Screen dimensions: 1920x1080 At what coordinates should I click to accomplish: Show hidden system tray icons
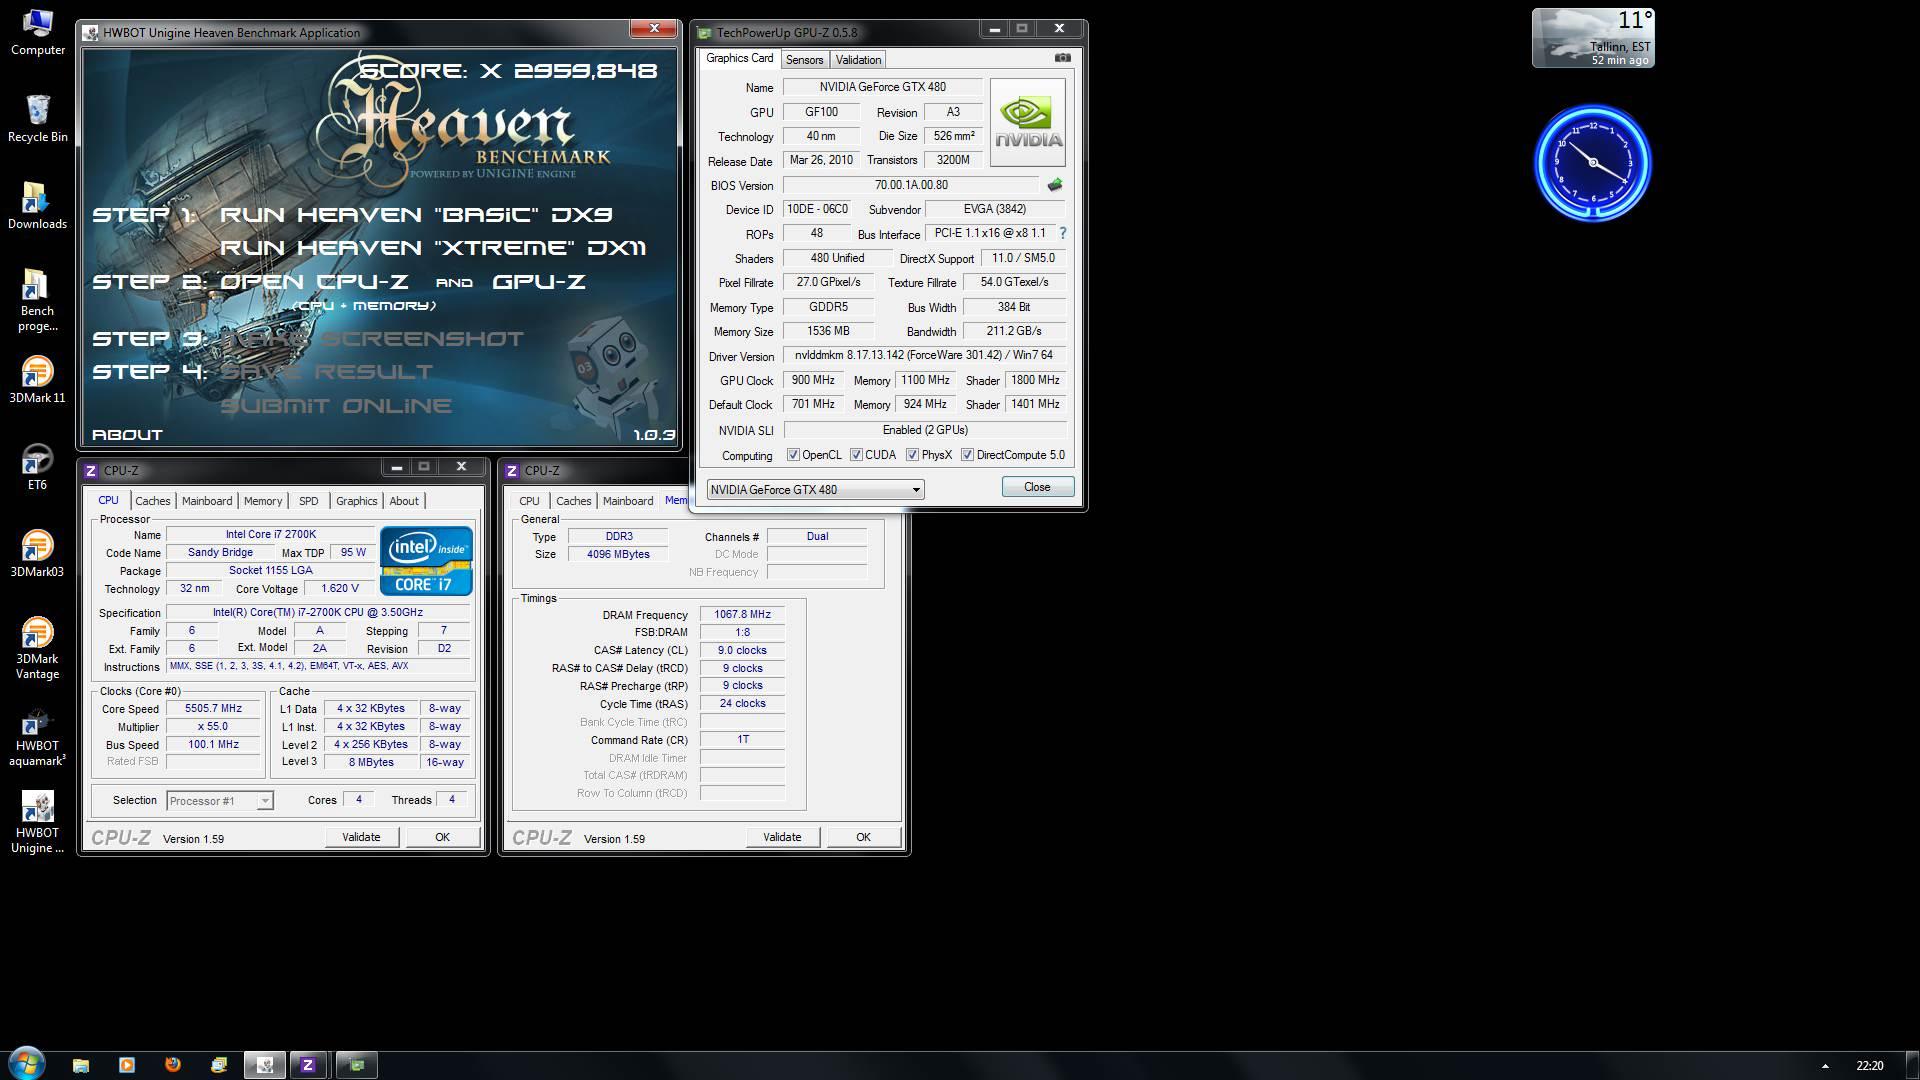1825,1066
